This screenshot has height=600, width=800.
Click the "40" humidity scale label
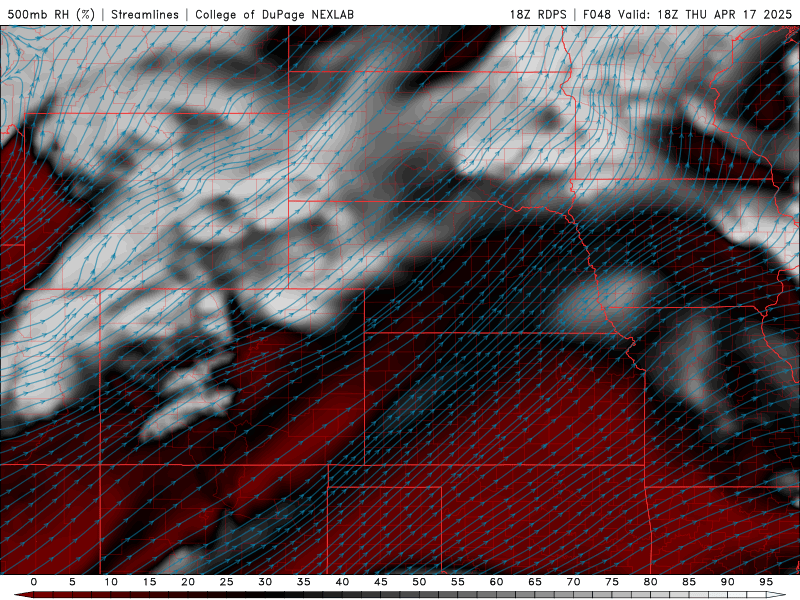pos(342,582)
